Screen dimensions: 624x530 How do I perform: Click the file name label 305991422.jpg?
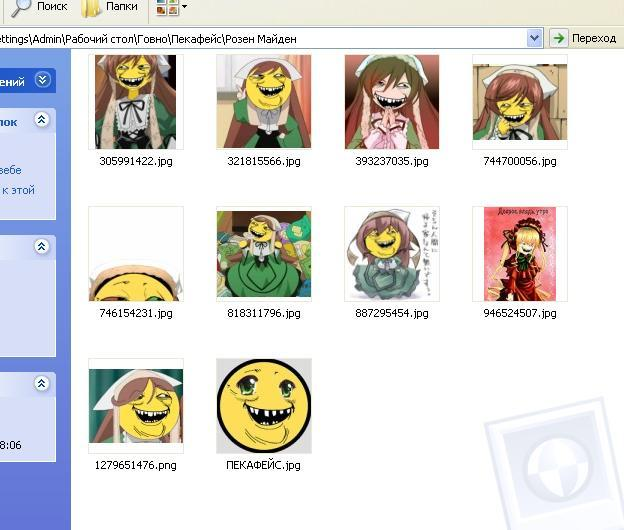[136, 161]
